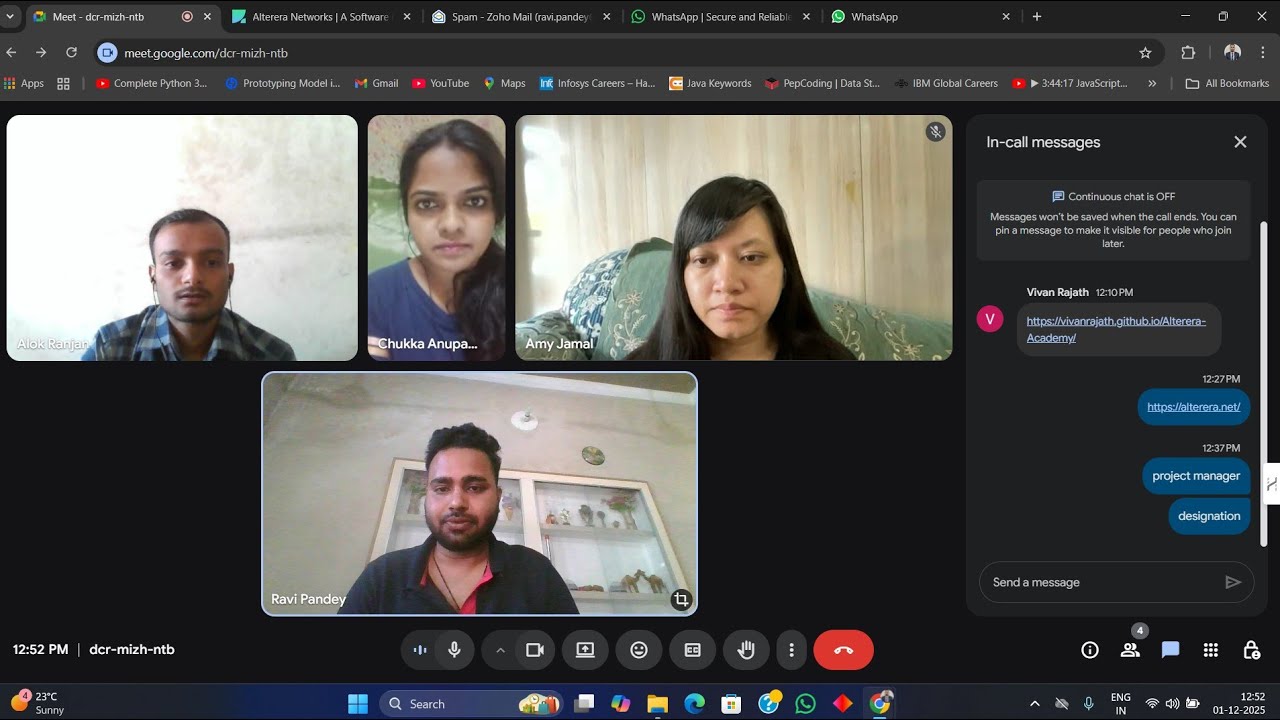The width and height of the screenshot is (1280, 720).
Task: Open the weather widget showing 23°C Sunny
Action: pos(37,703)
